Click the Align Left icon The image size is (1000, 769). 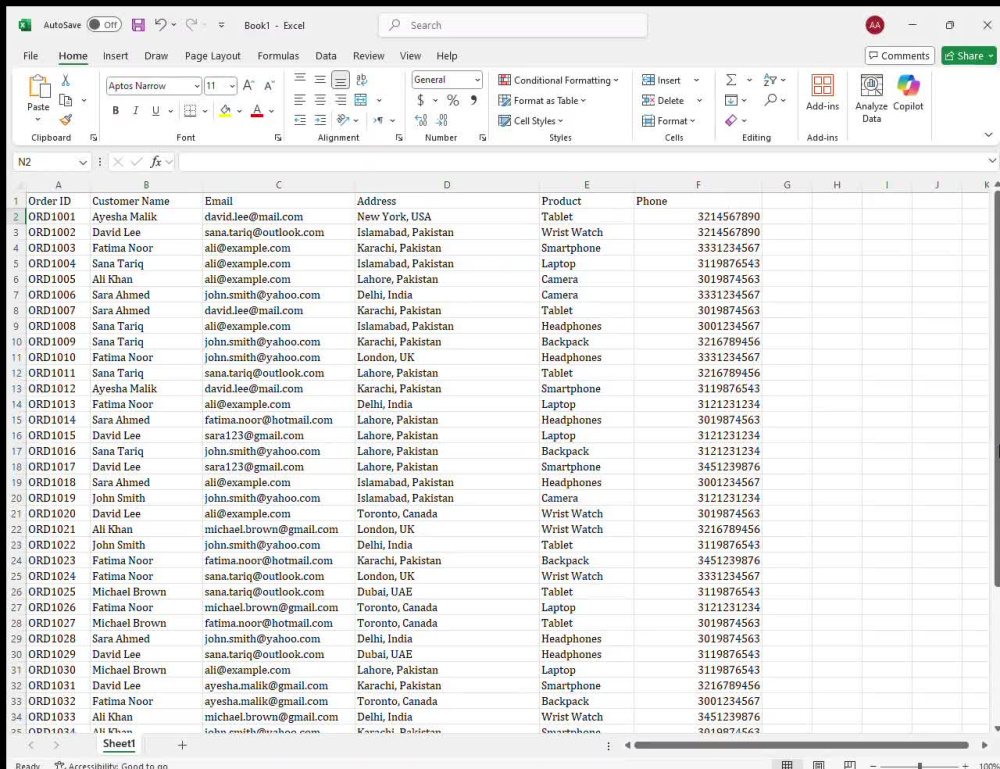[x=299, y=100]
